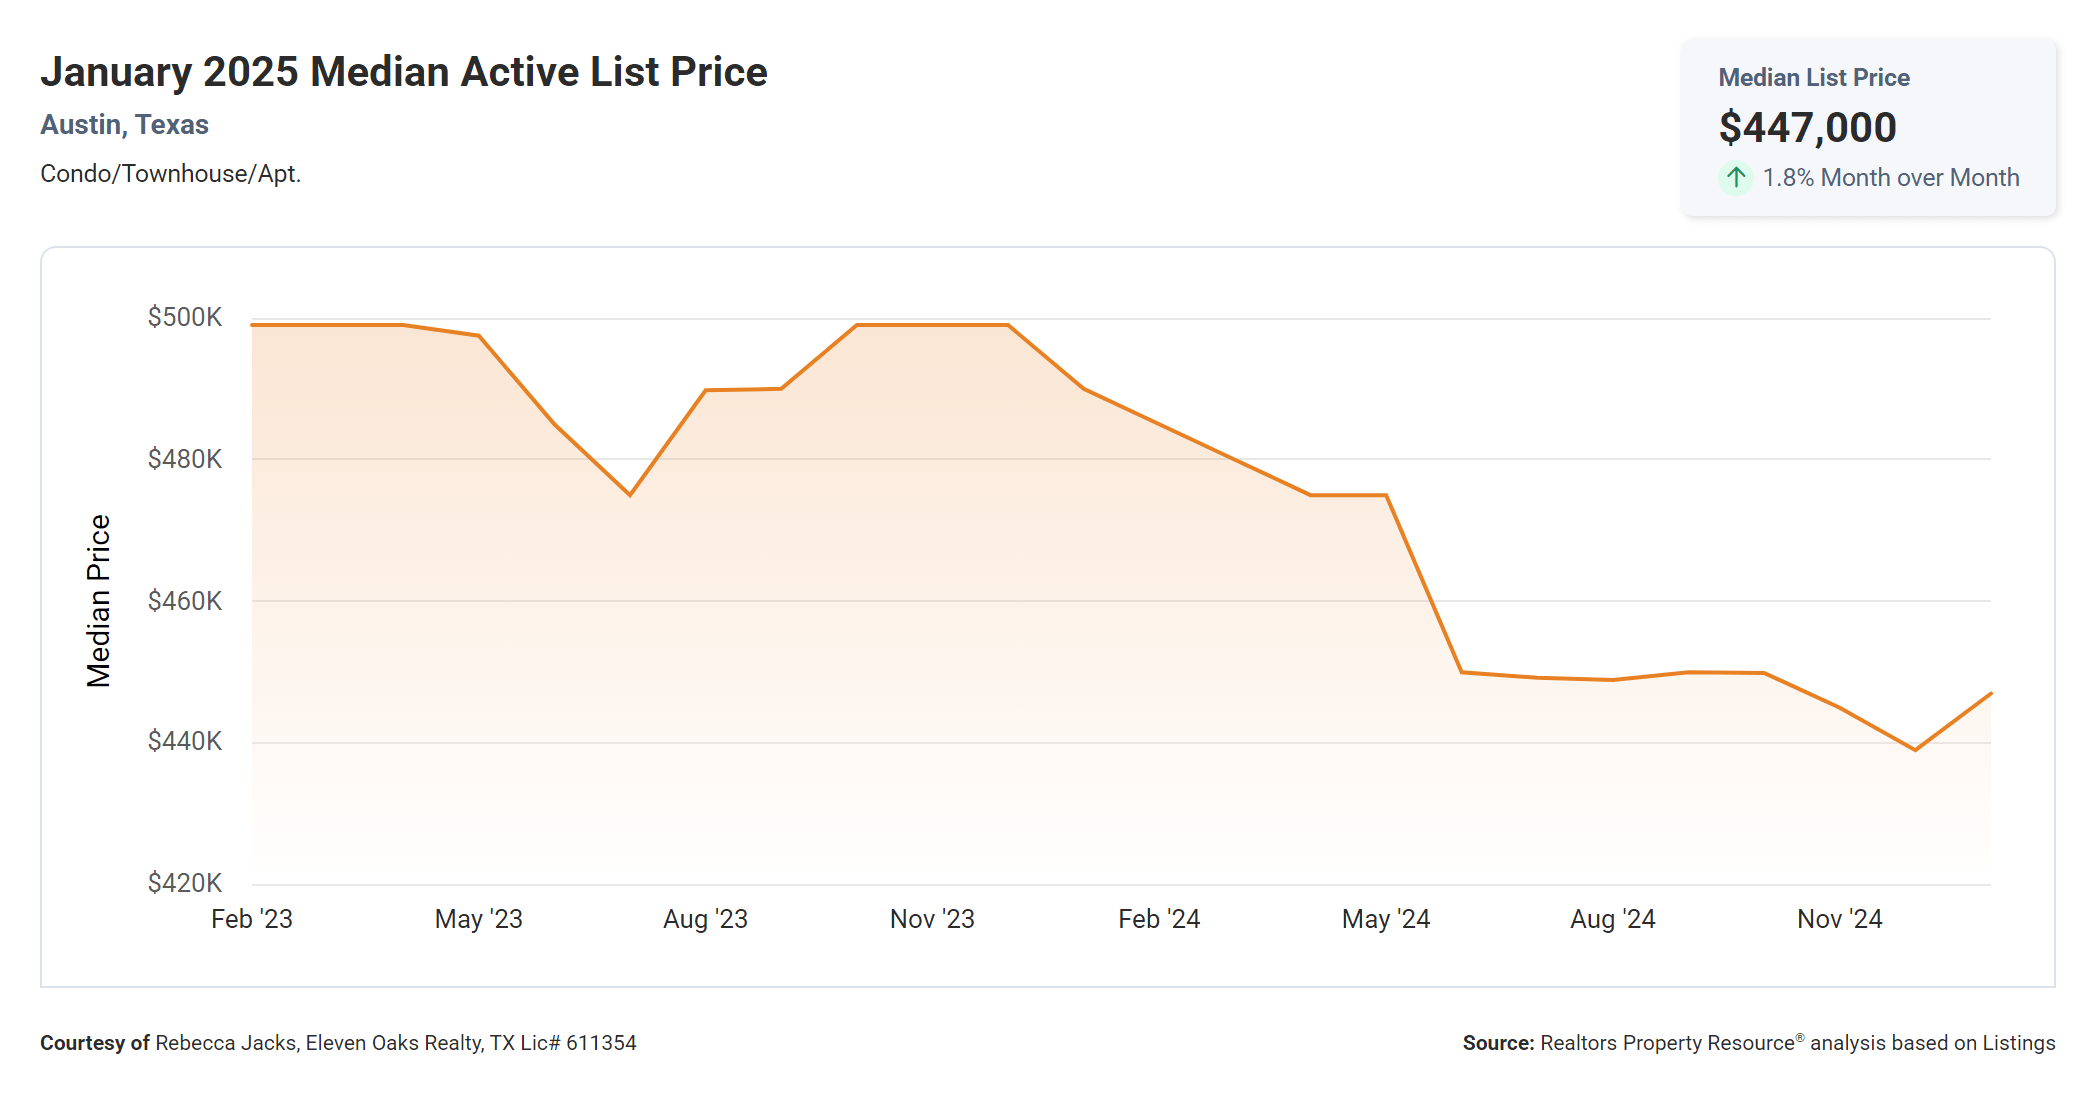Click the May '24 x-axis label
Viewport: 2096px width, 1100px height.
(x=1386, y=919)
